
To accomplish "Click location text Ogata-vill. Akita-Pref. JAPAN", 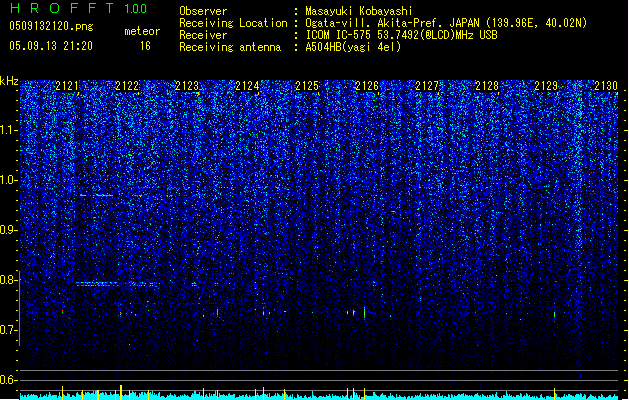I will click(x=393, y=23).
